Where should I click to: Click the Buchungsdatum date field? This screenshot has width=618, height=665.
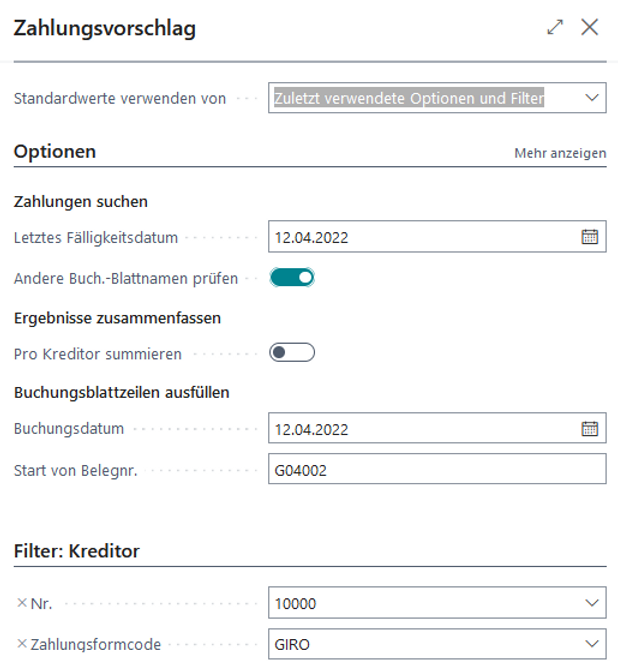click(420, 429)
